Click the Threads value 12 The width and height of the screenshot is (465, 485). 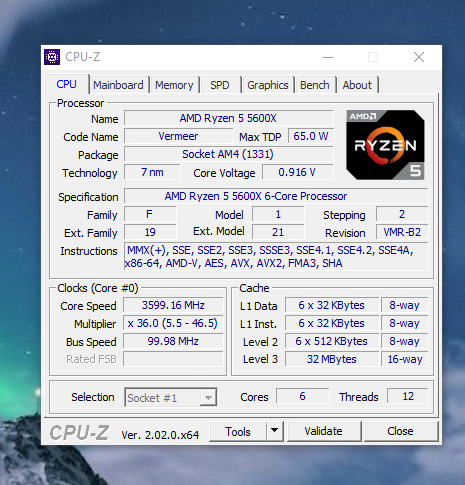click(408, 396)
